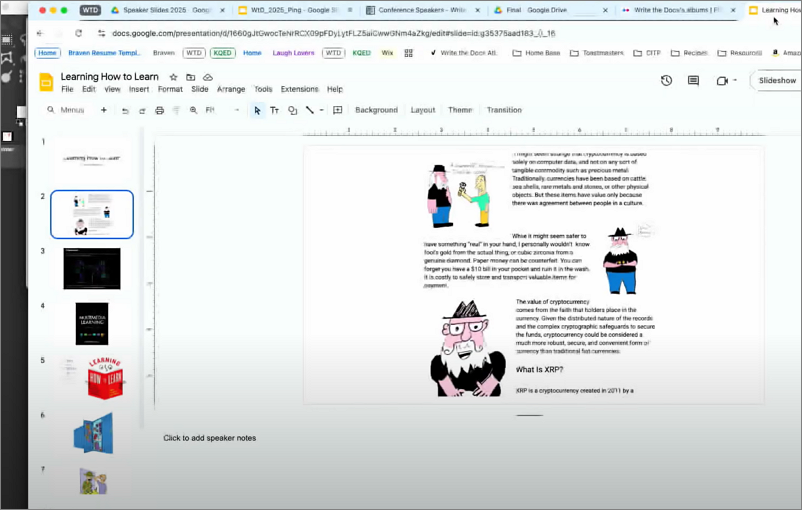This screenshot has width=802, height=510.
Task: Close the Conference Speakers tab
Action: click(478, 10)
